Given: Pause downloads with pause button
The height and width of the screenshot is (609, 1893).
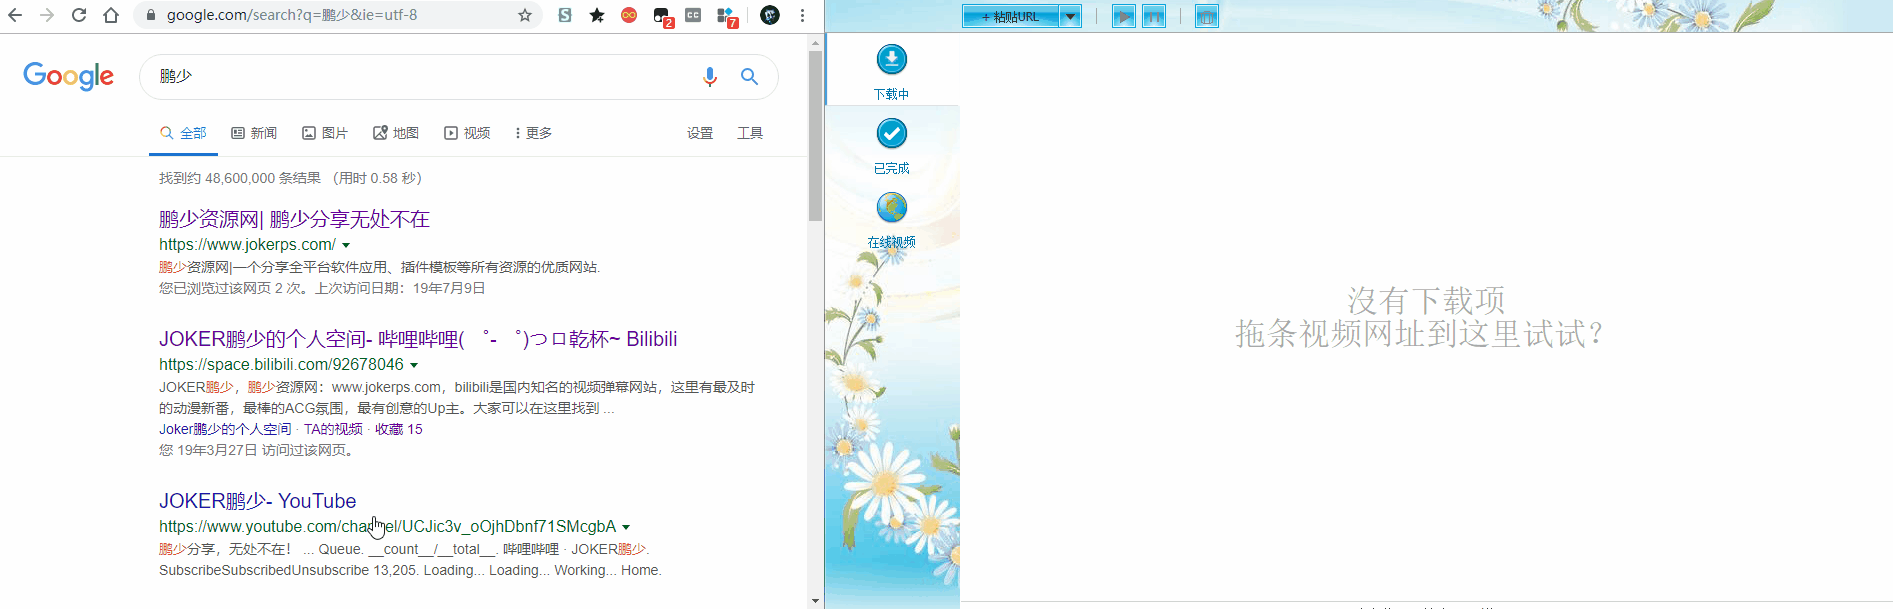Looking at the screenshot, I should [x=1154, y=16].
